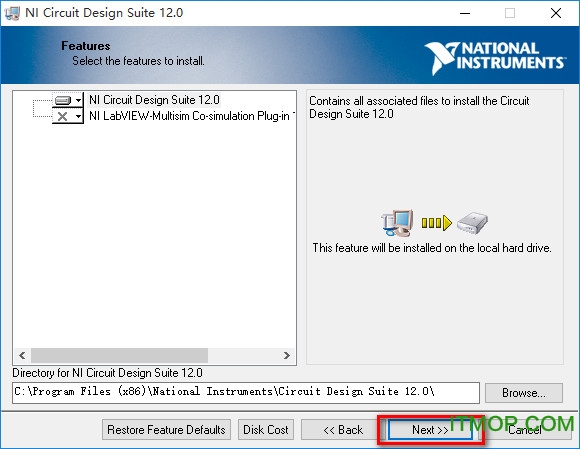Click the 'Features' heading
Viewport: 580px width, 449px height.
[x=86, y=46]
